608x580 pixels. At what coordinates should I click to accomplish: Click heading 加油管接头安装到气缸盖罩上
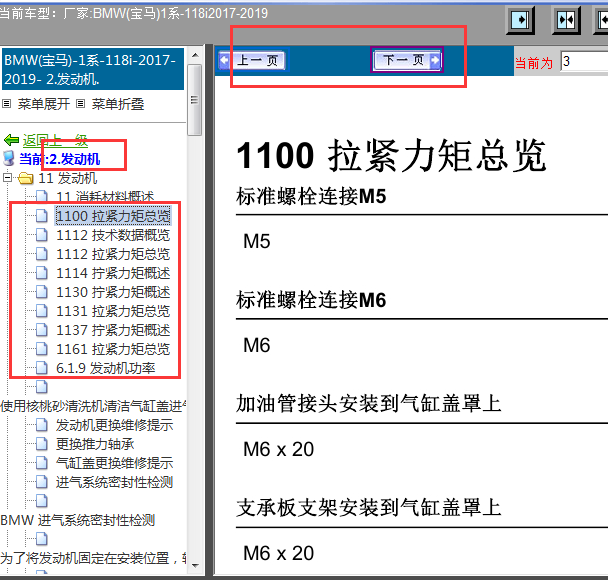369,404
